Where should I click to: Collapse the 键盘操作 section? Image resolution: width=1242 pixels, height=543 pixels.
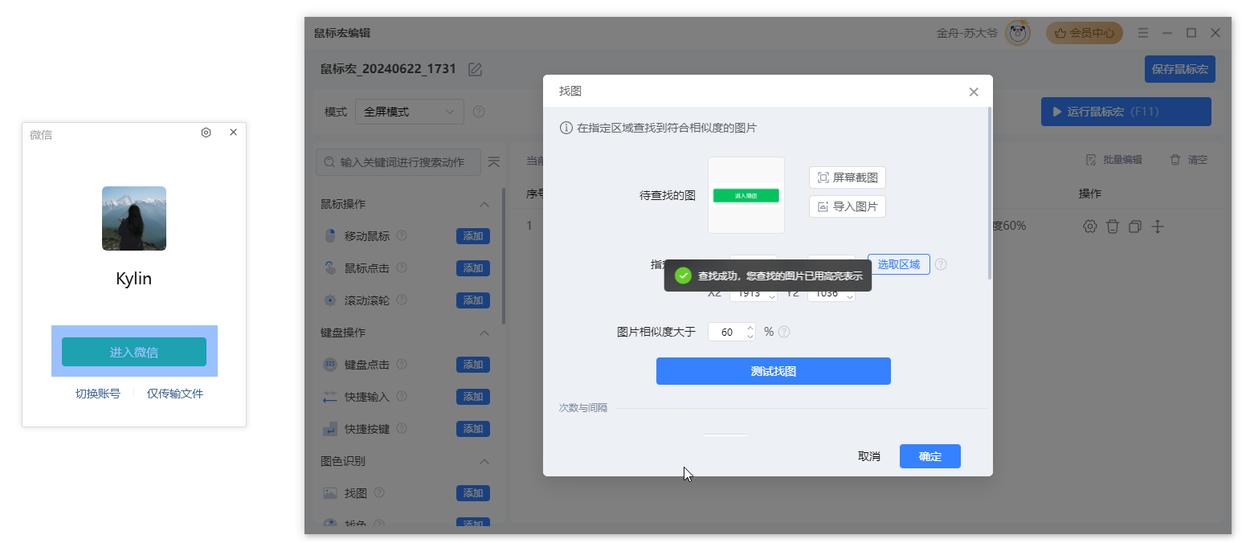(484, 333)
